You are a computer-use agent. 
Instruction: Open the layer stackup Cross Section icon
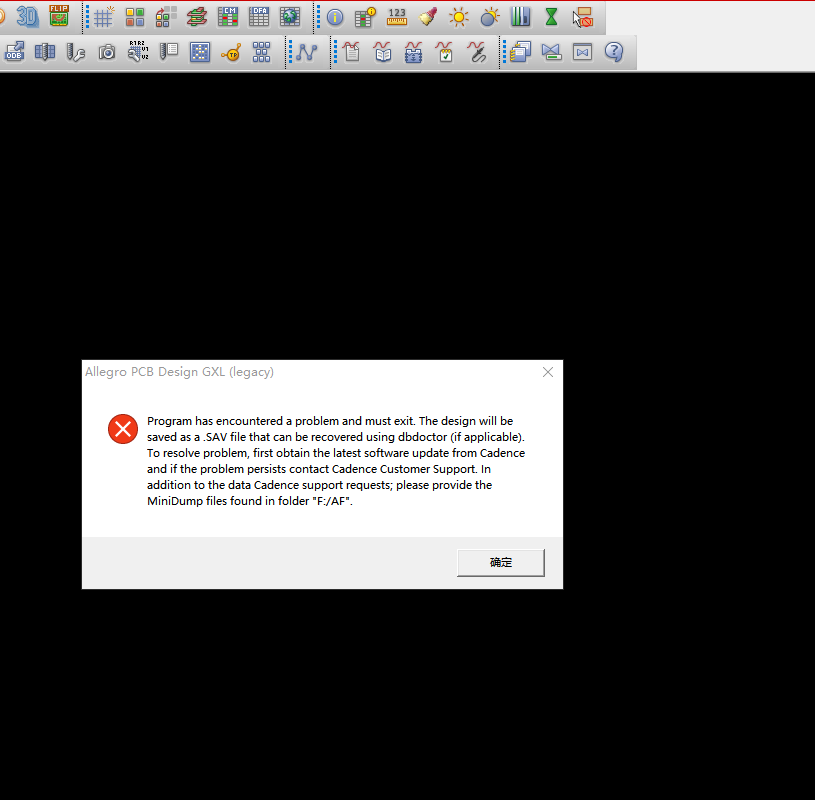(197, 17)
